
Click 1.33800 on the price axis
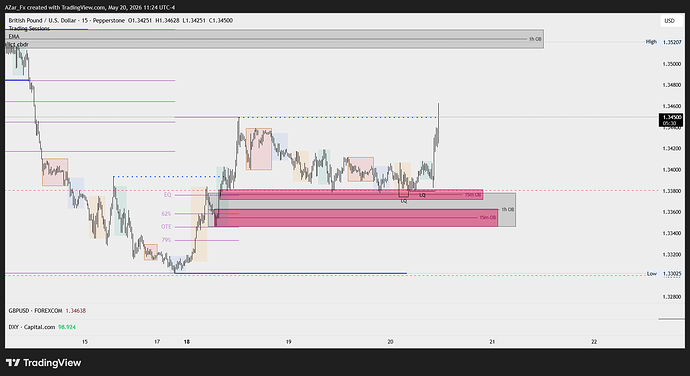tap(672, 191)
